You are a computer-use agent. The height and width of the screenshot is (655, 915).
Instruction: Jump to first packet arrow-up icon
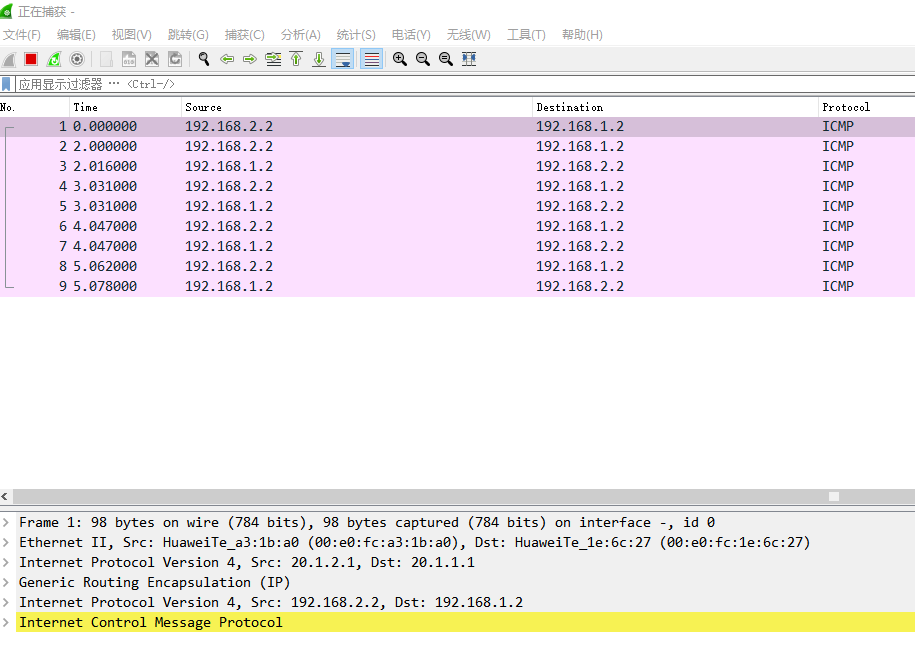[296, 59]
